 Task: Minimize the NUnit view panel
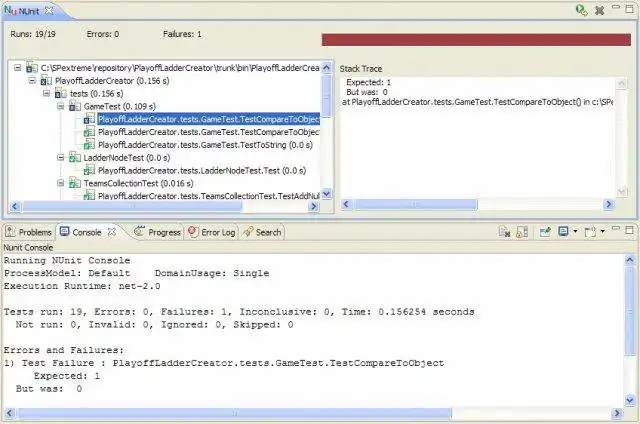click(x=616, y=7)
